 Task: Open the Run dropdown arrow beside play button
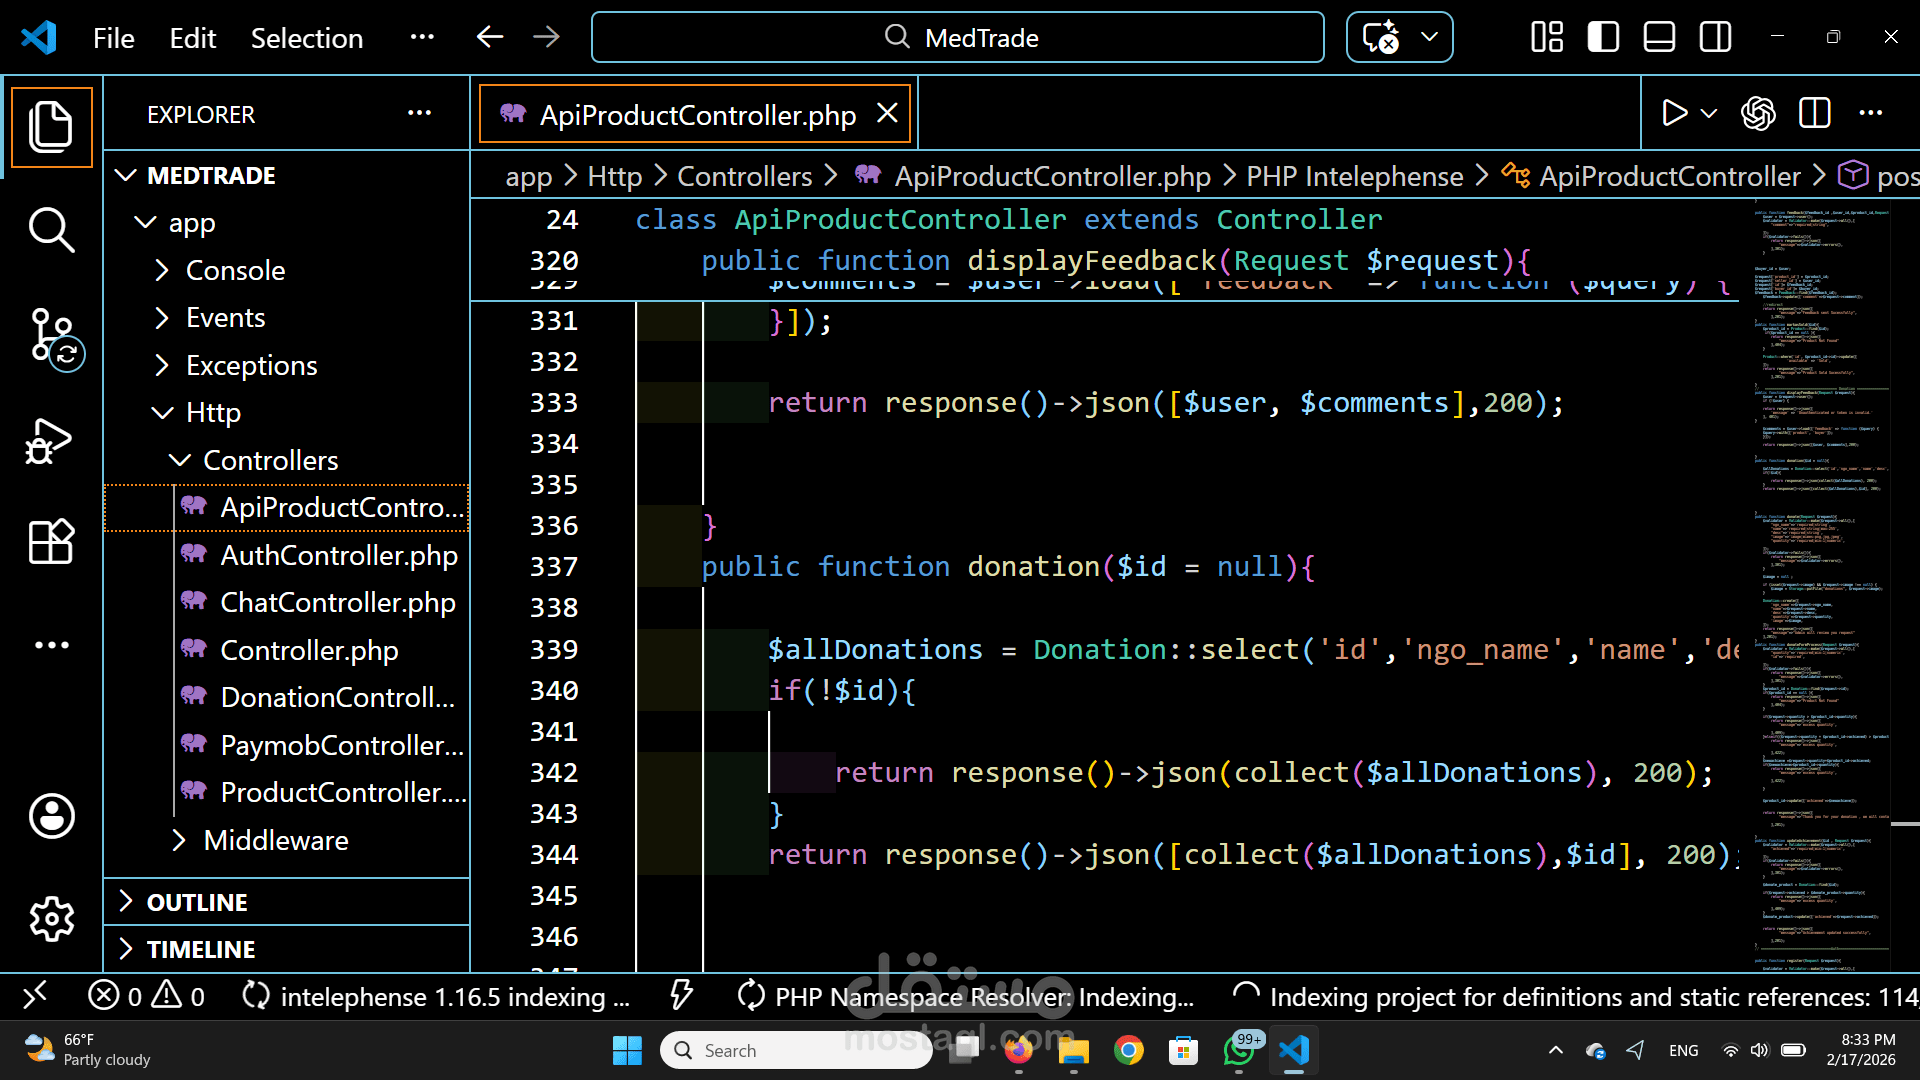[1709, 113]
